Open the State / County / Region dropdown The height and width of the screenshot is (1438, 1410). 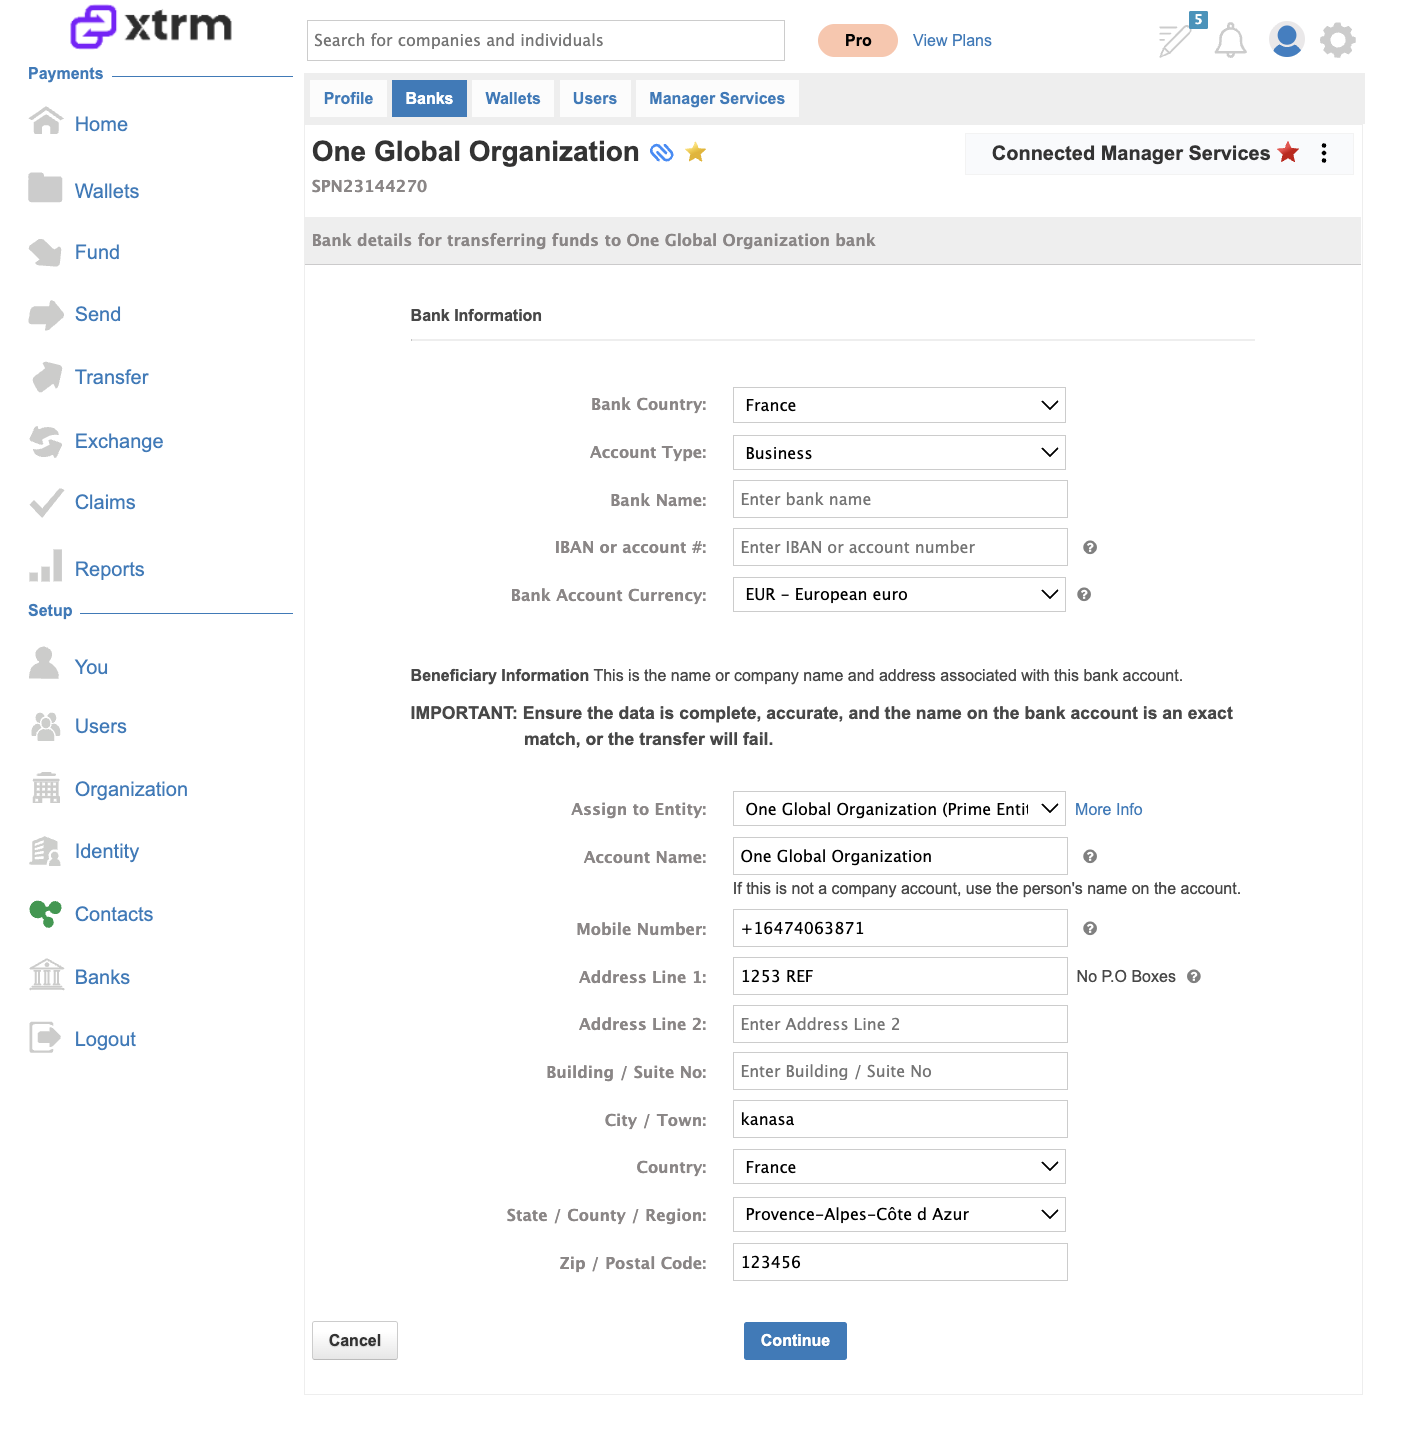point(899,1214)
